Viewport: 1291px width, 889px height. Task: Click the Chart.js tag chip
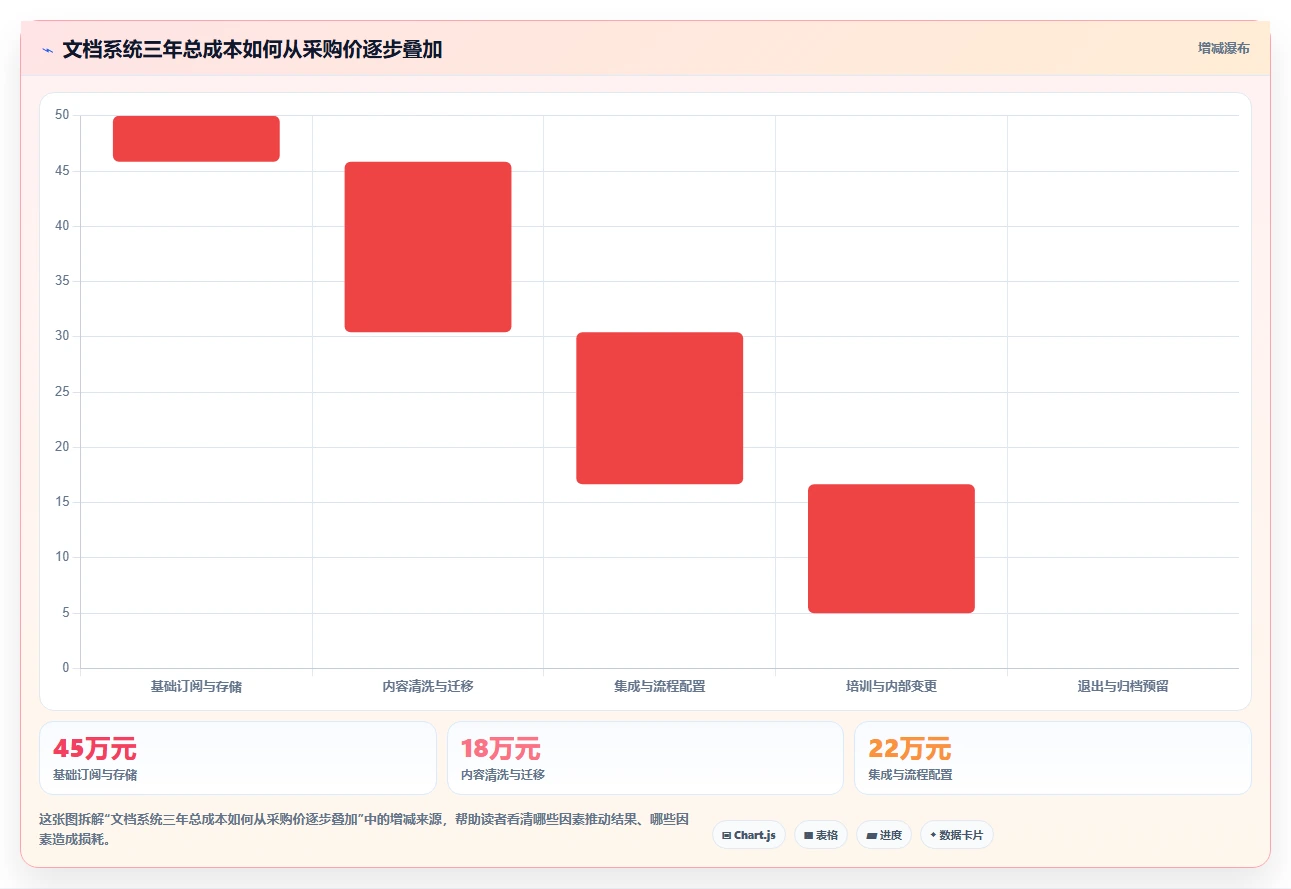coord(749,835)
